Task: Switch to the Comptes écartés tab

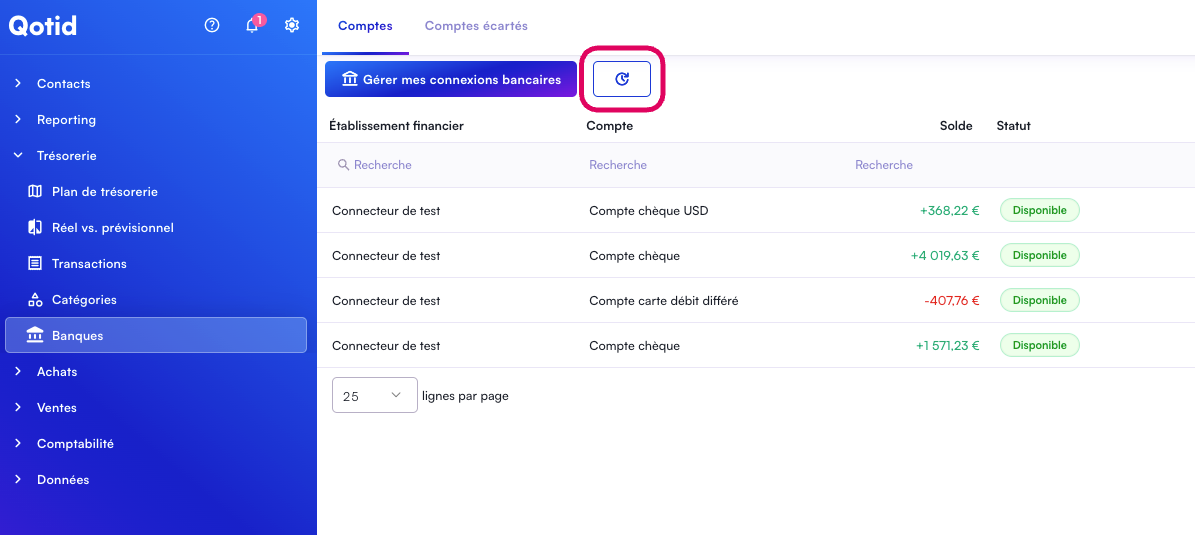Action: [x=476, y=26]
